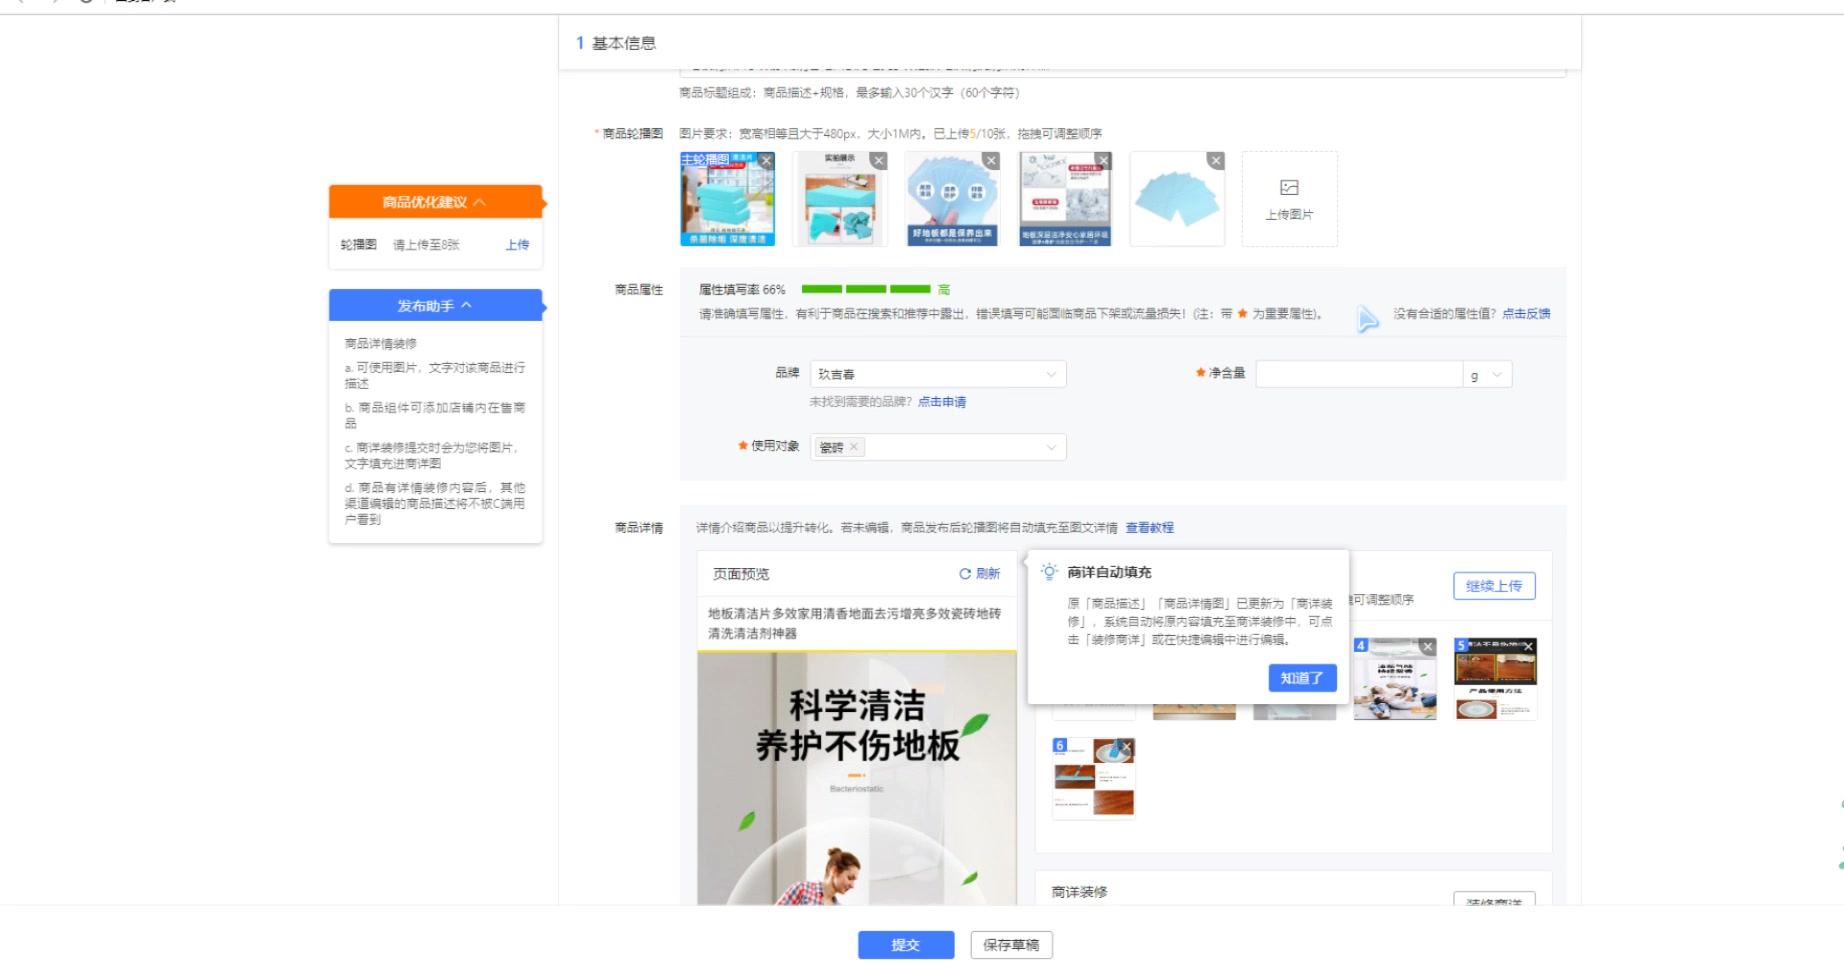This screenshot has width=1844, height=966.
Task: Remove the 瓷砖 tag from 使用对象
Action: (854, 447)
